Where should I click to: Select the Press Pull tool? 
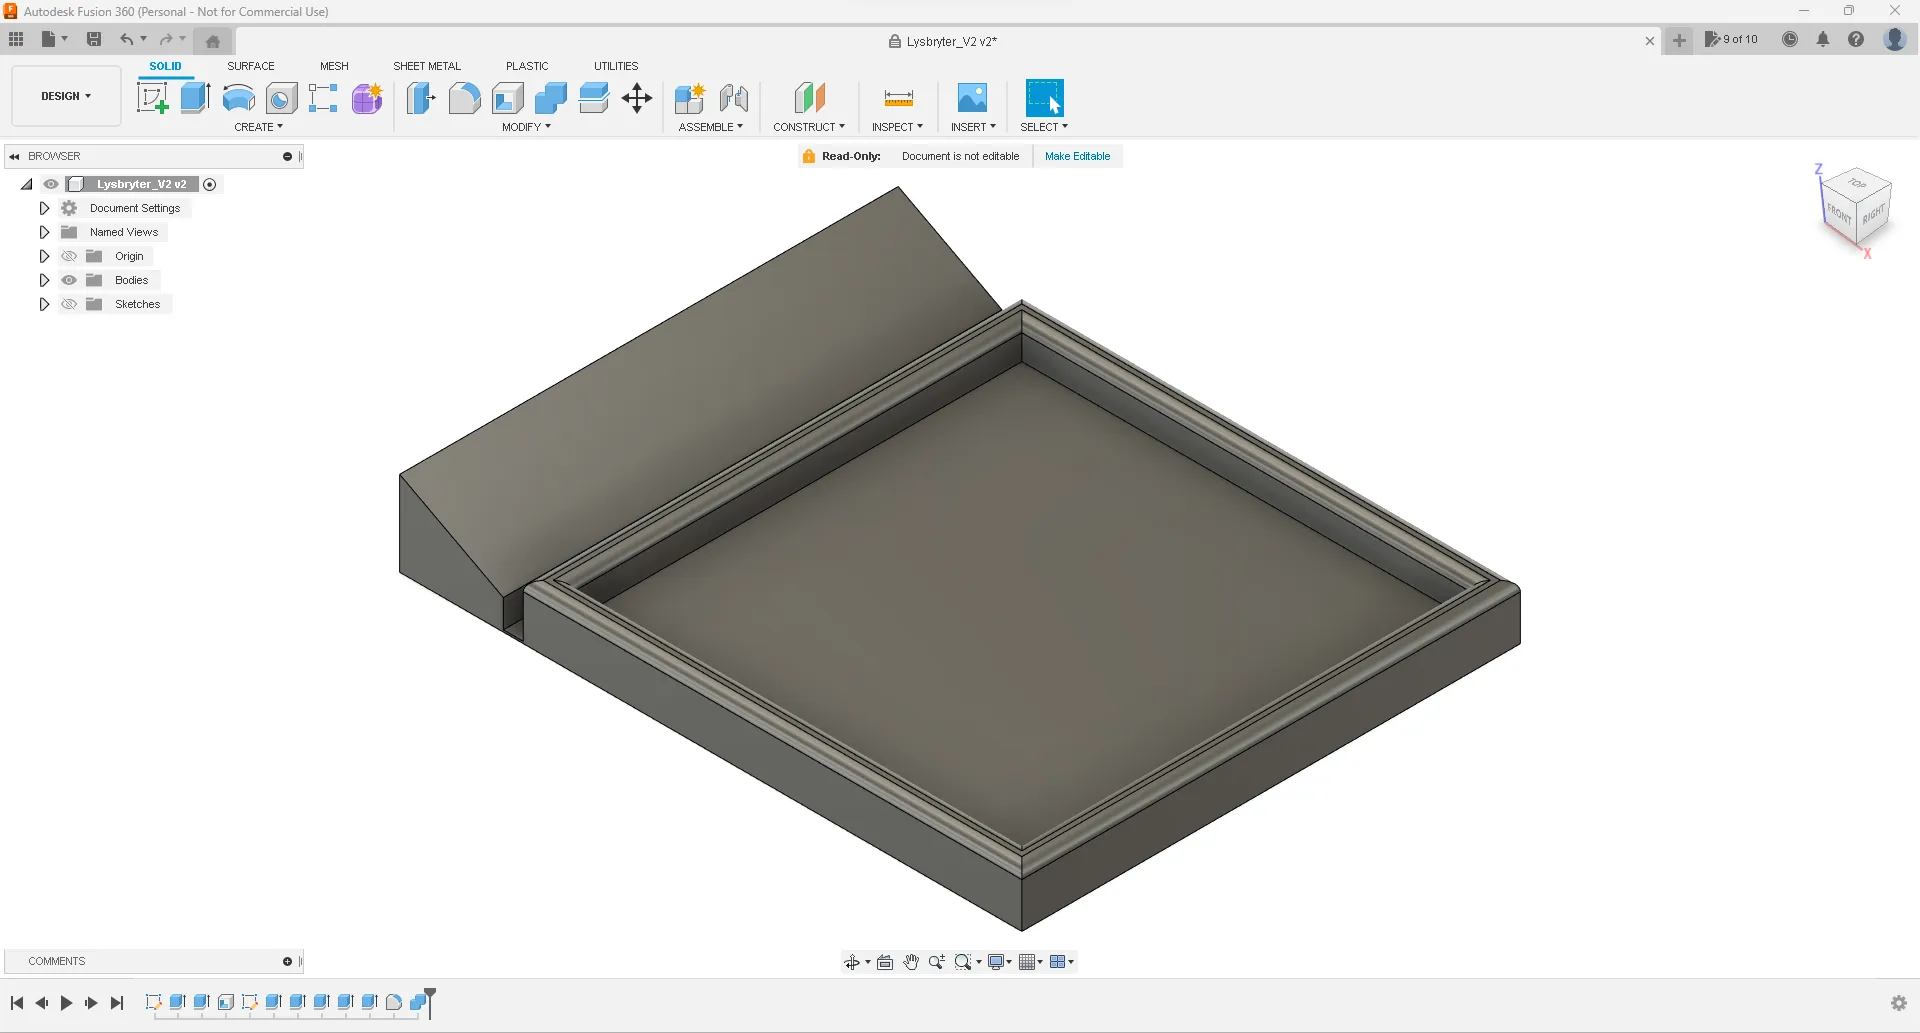click(x=421, y=98)
